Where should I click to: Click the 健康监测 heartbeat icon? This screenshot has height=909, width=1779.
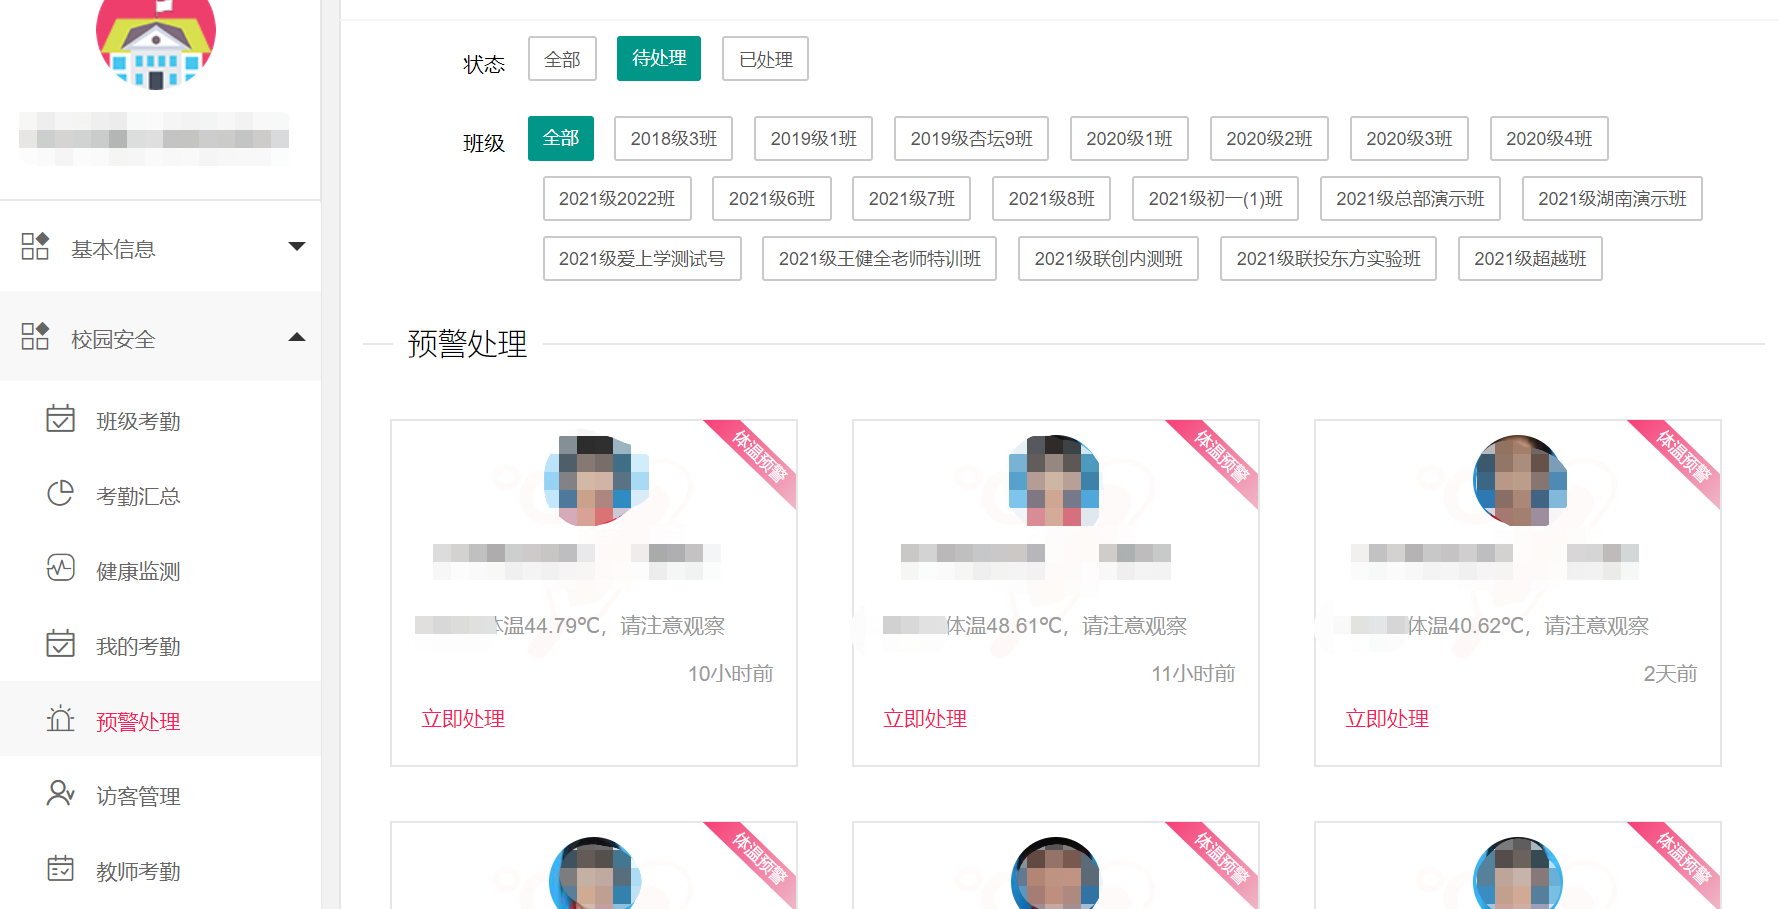[x=60, y=569]
